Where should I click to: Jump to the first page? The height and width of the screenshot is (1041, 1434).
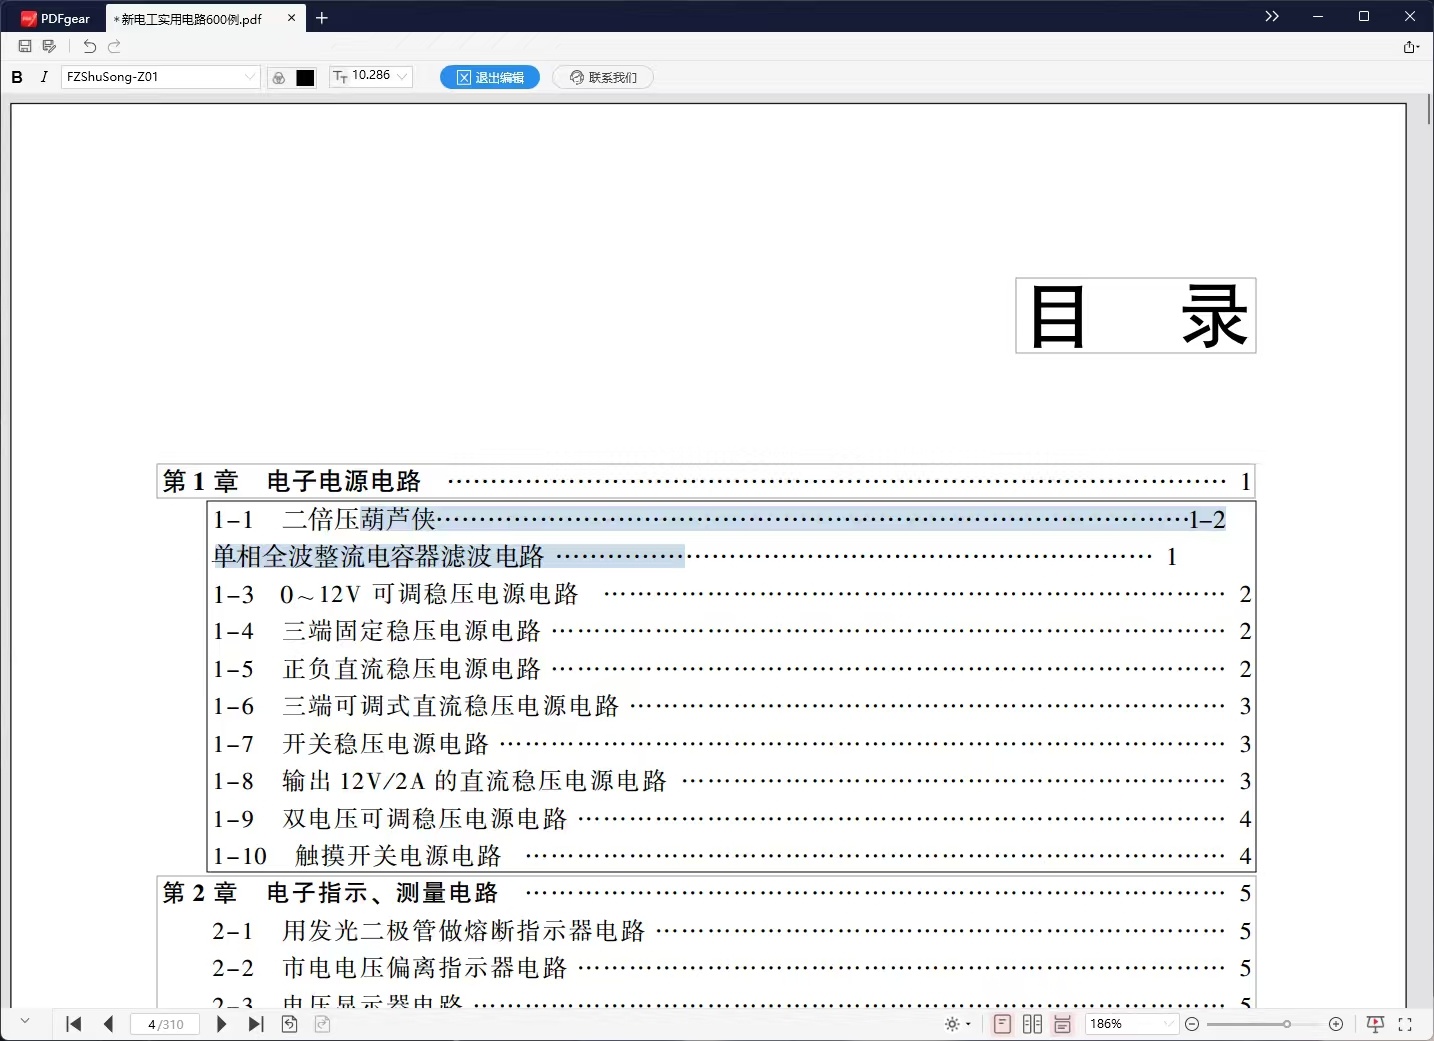click(x=73, y=1024)
